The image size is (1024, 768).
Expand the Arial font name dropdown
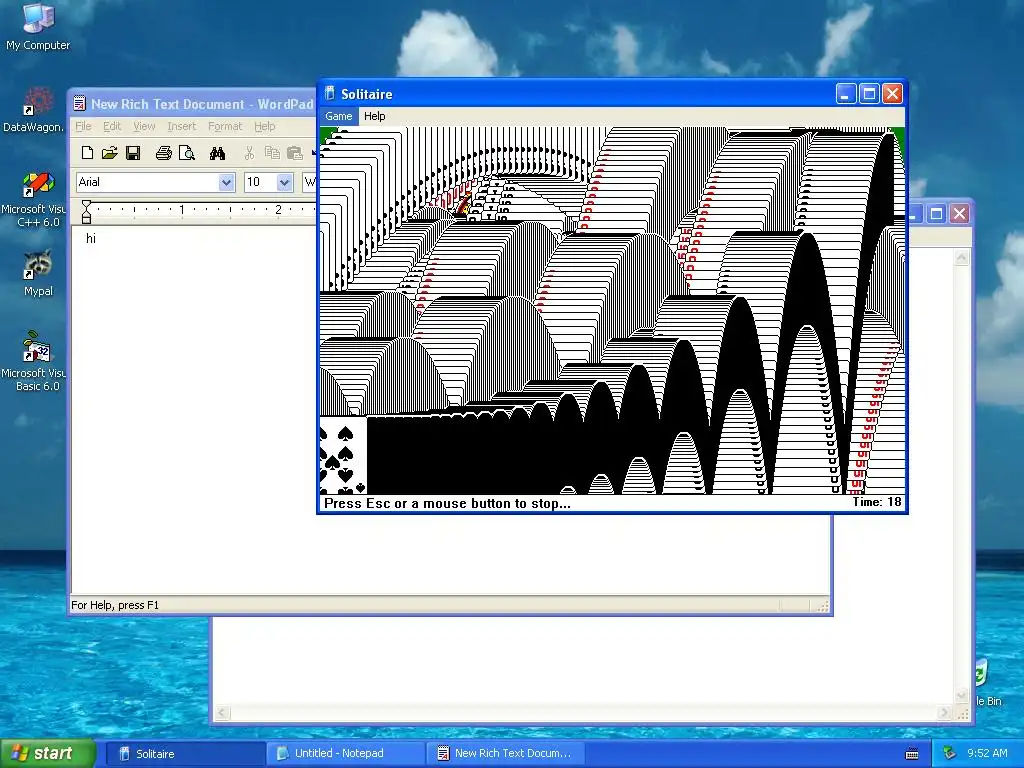pyautogui.click(x=226, y=182)
